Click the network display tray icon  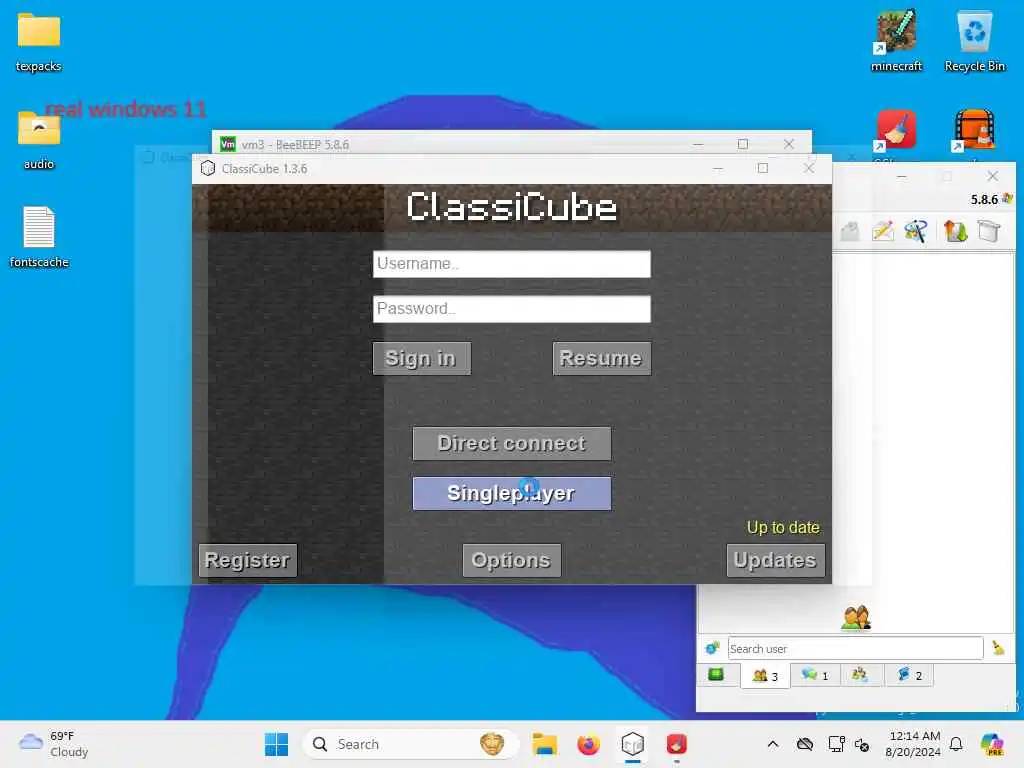[x=837, y=744]
